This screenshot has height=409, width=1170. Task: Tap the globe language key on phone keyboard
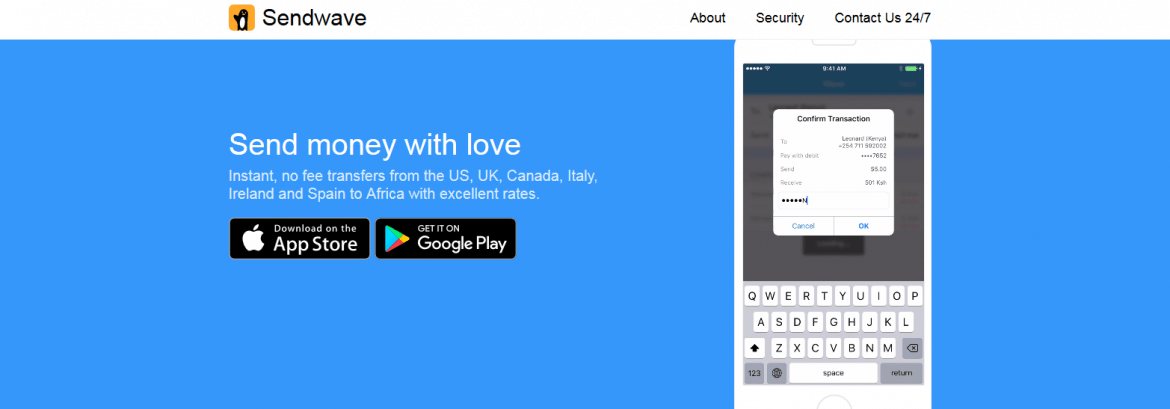[x=777, y=373]
